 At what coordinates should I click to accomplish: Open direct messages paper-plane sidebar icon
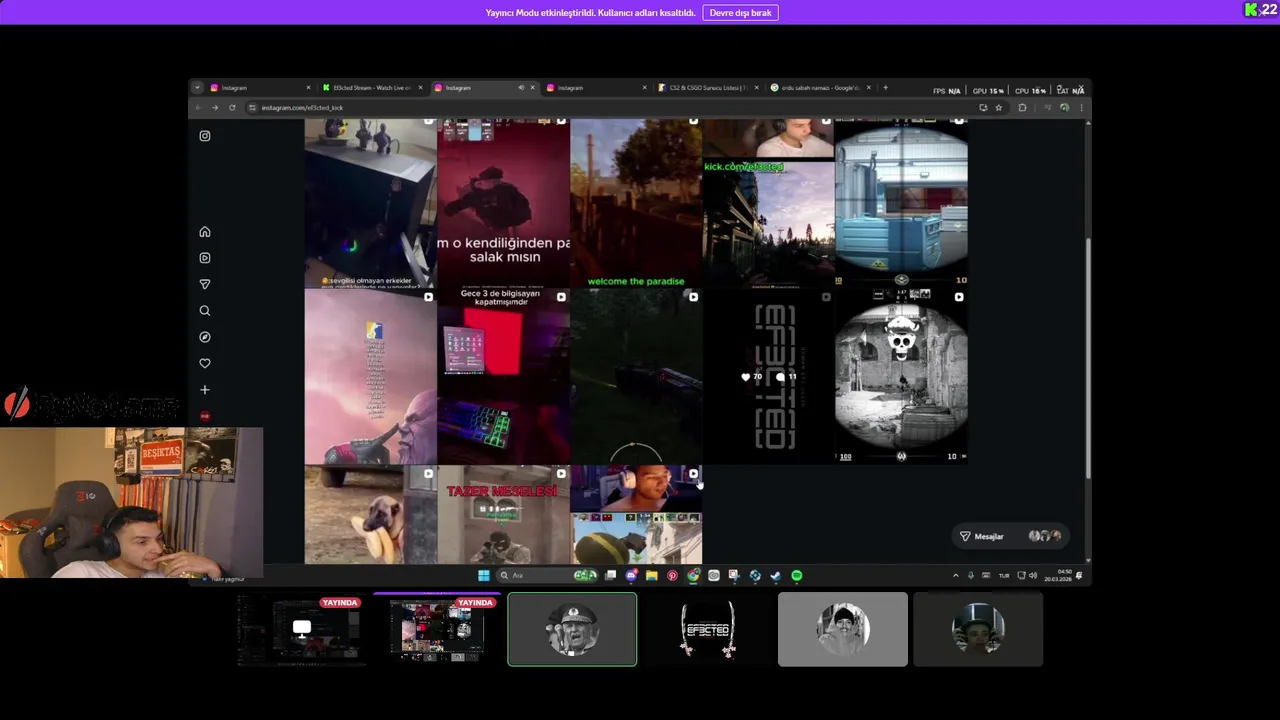[205, 285]
